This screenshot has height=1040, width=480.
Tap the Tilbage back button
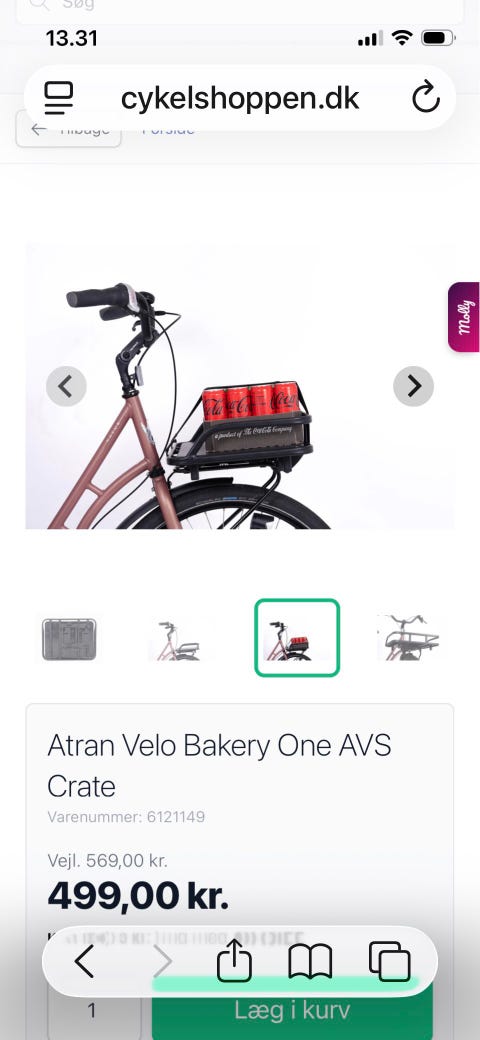coord(69,129)
